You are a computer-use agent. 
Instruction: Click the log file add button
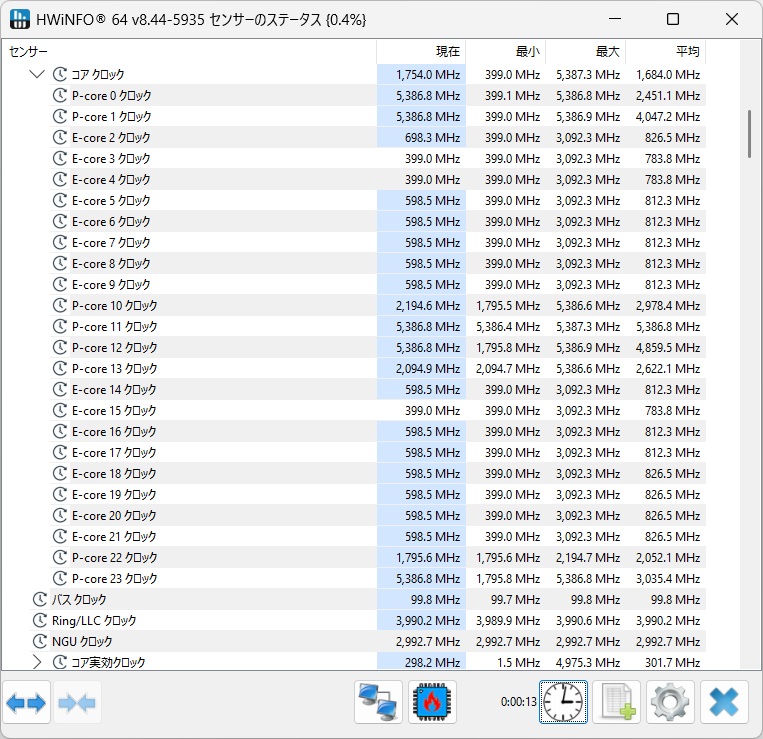[x=617, y=702]
